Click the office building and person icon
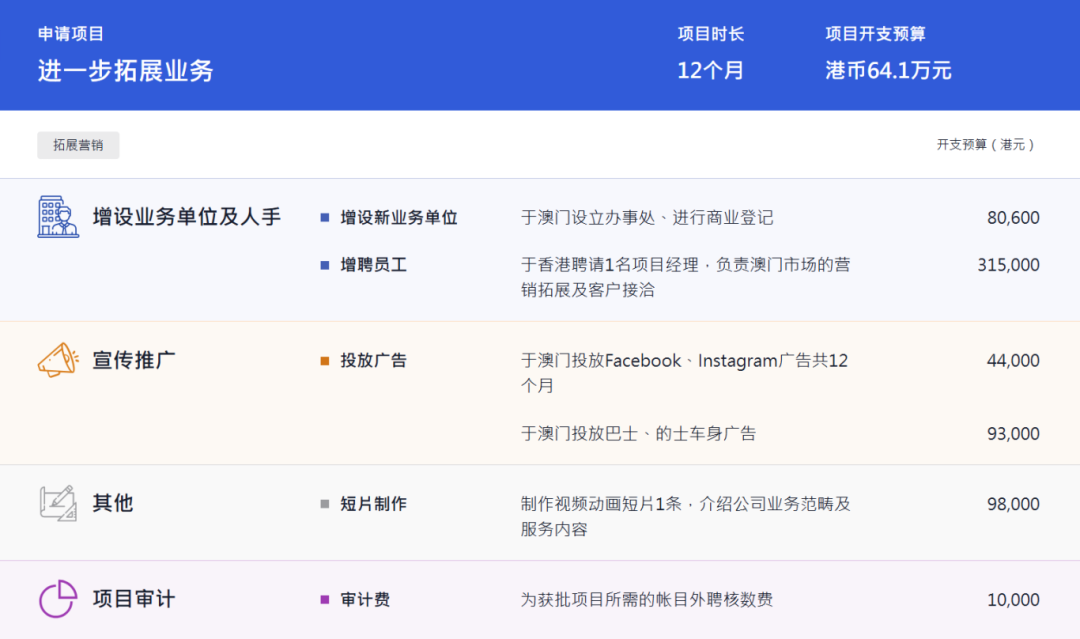 [x=58, y=217]
